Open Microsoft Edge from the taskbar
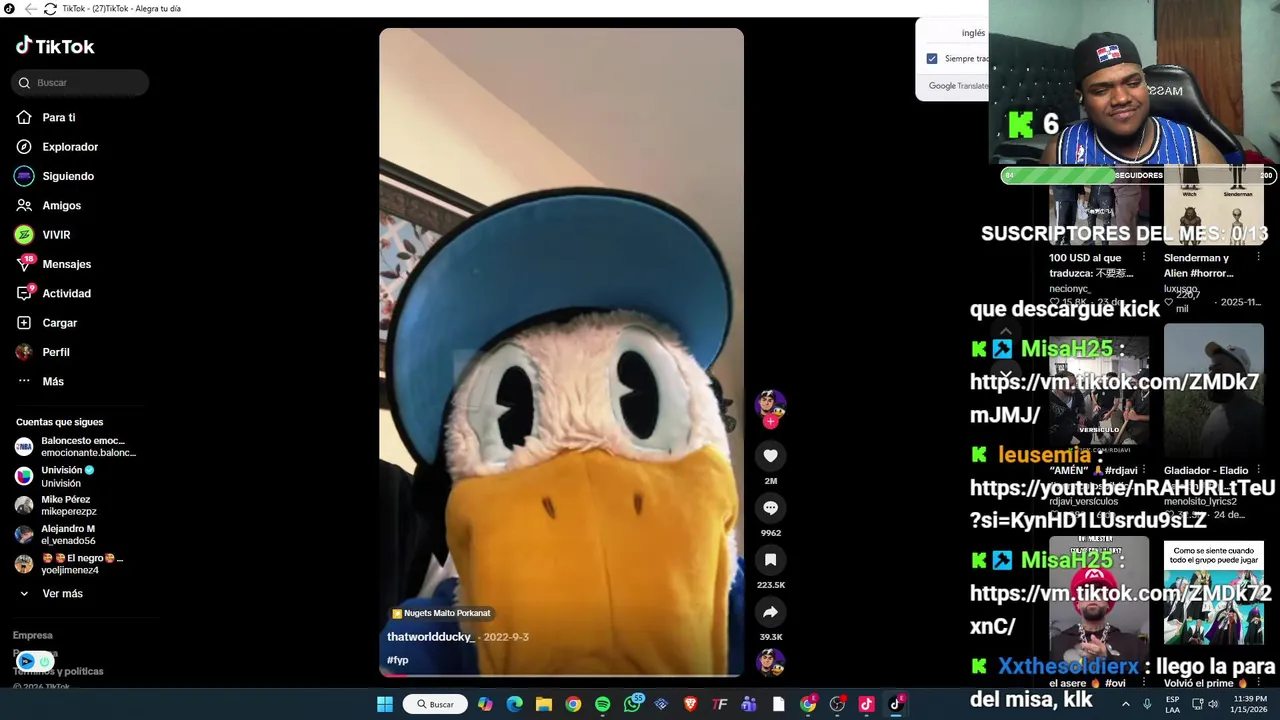The width and height of the screenshot is (1280, 720). (x=514, y=704)
